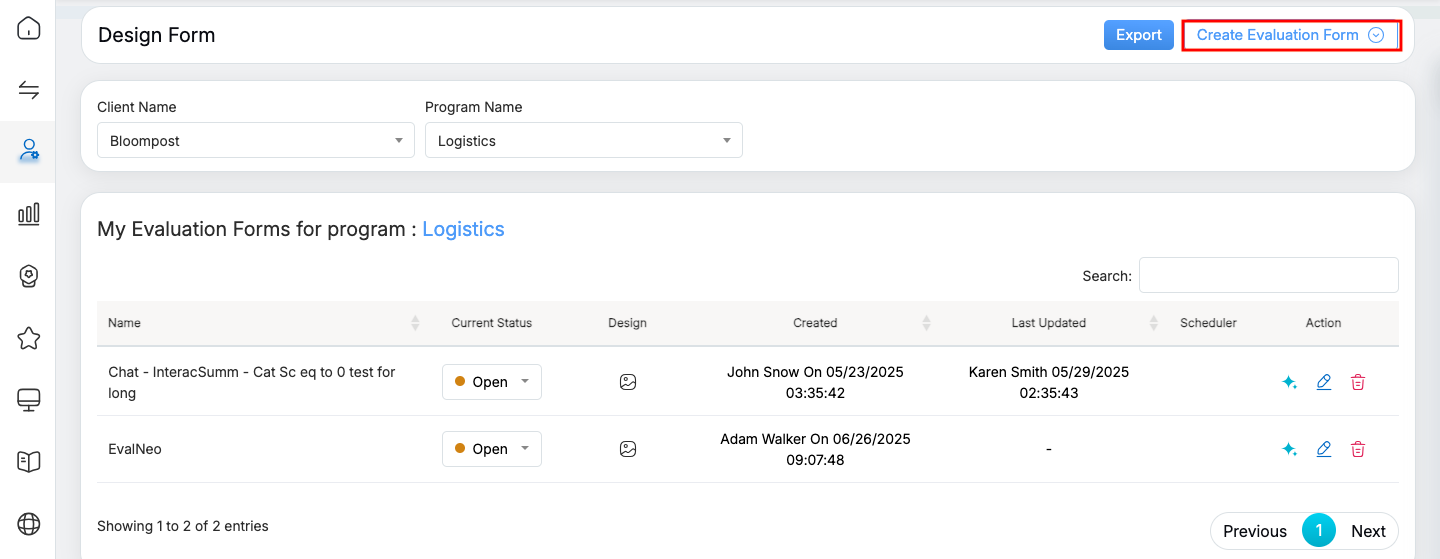Go to Next page of entries
The image size is (1440, 559).
[1368, 531]
